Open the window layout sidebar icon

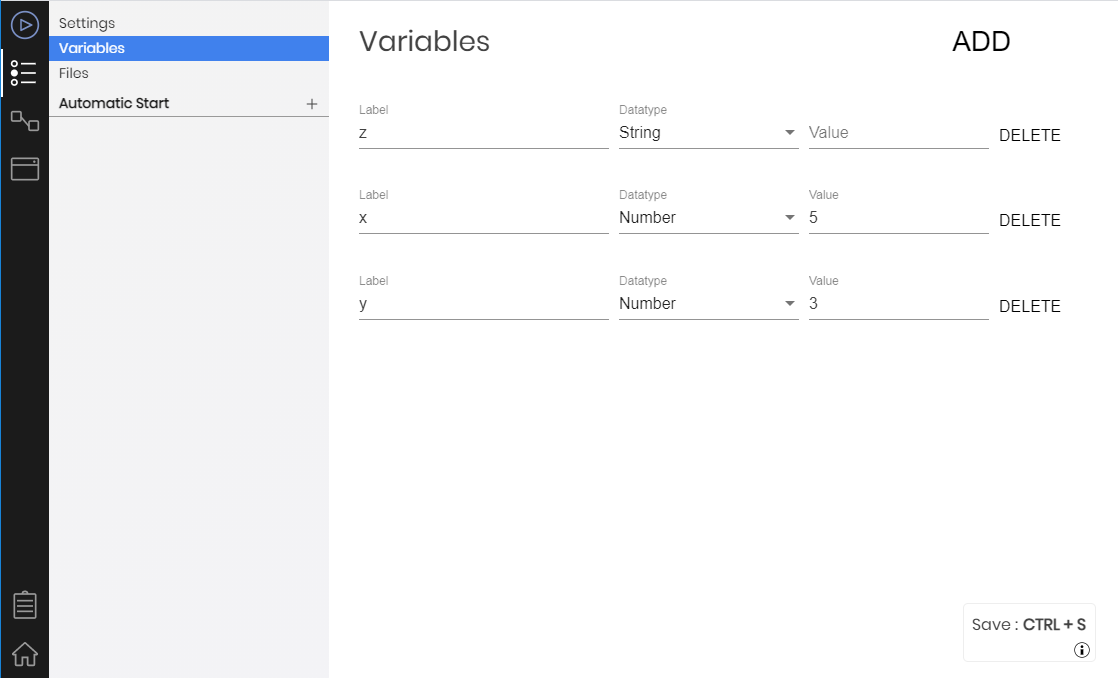pyautogui.click(x=25, y=169)
